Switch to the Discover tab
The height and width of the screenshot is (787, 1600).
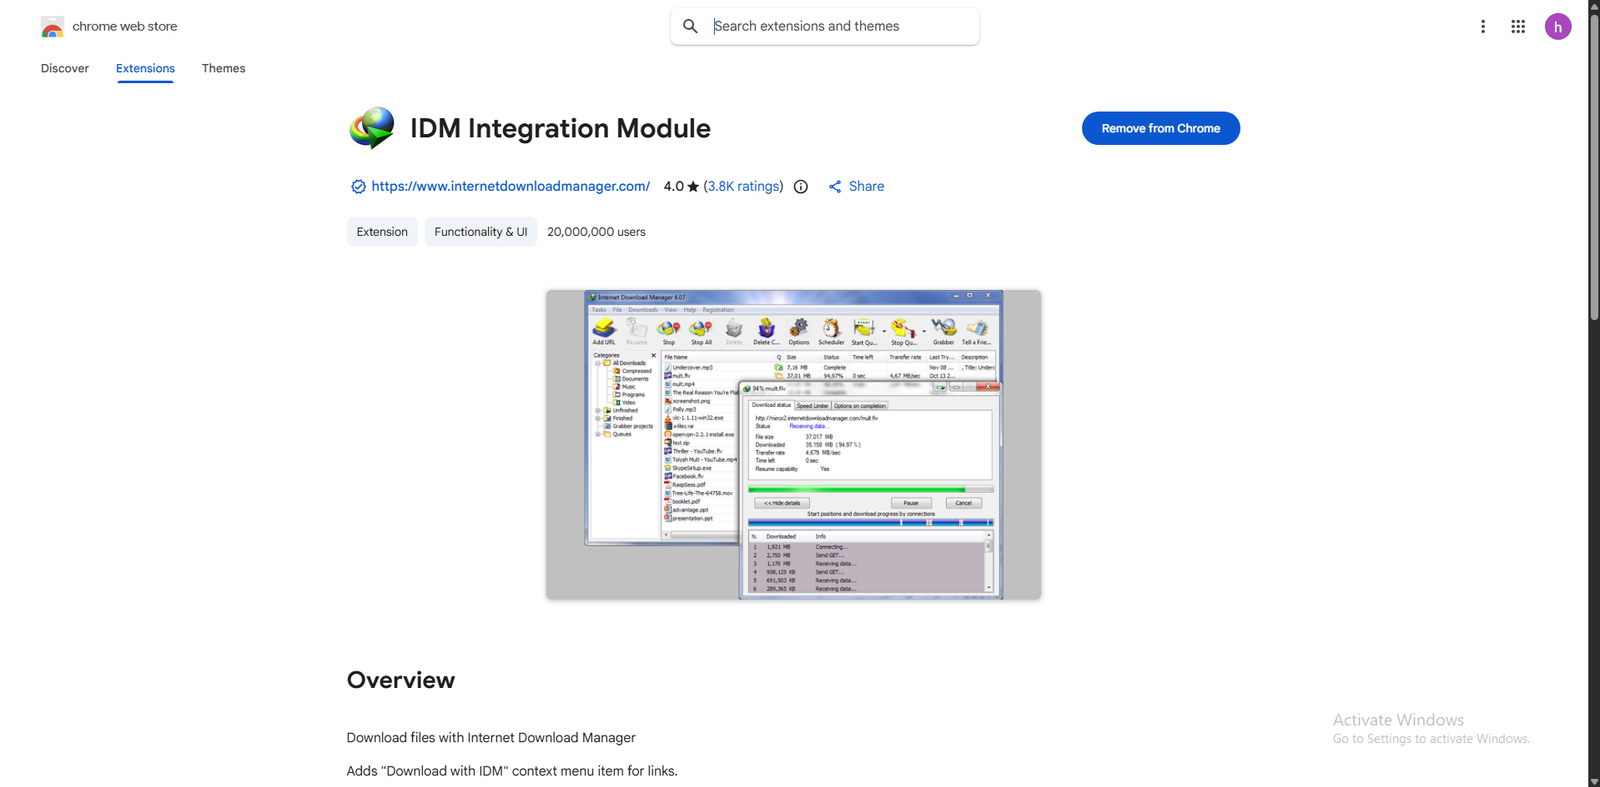(65, 68)
